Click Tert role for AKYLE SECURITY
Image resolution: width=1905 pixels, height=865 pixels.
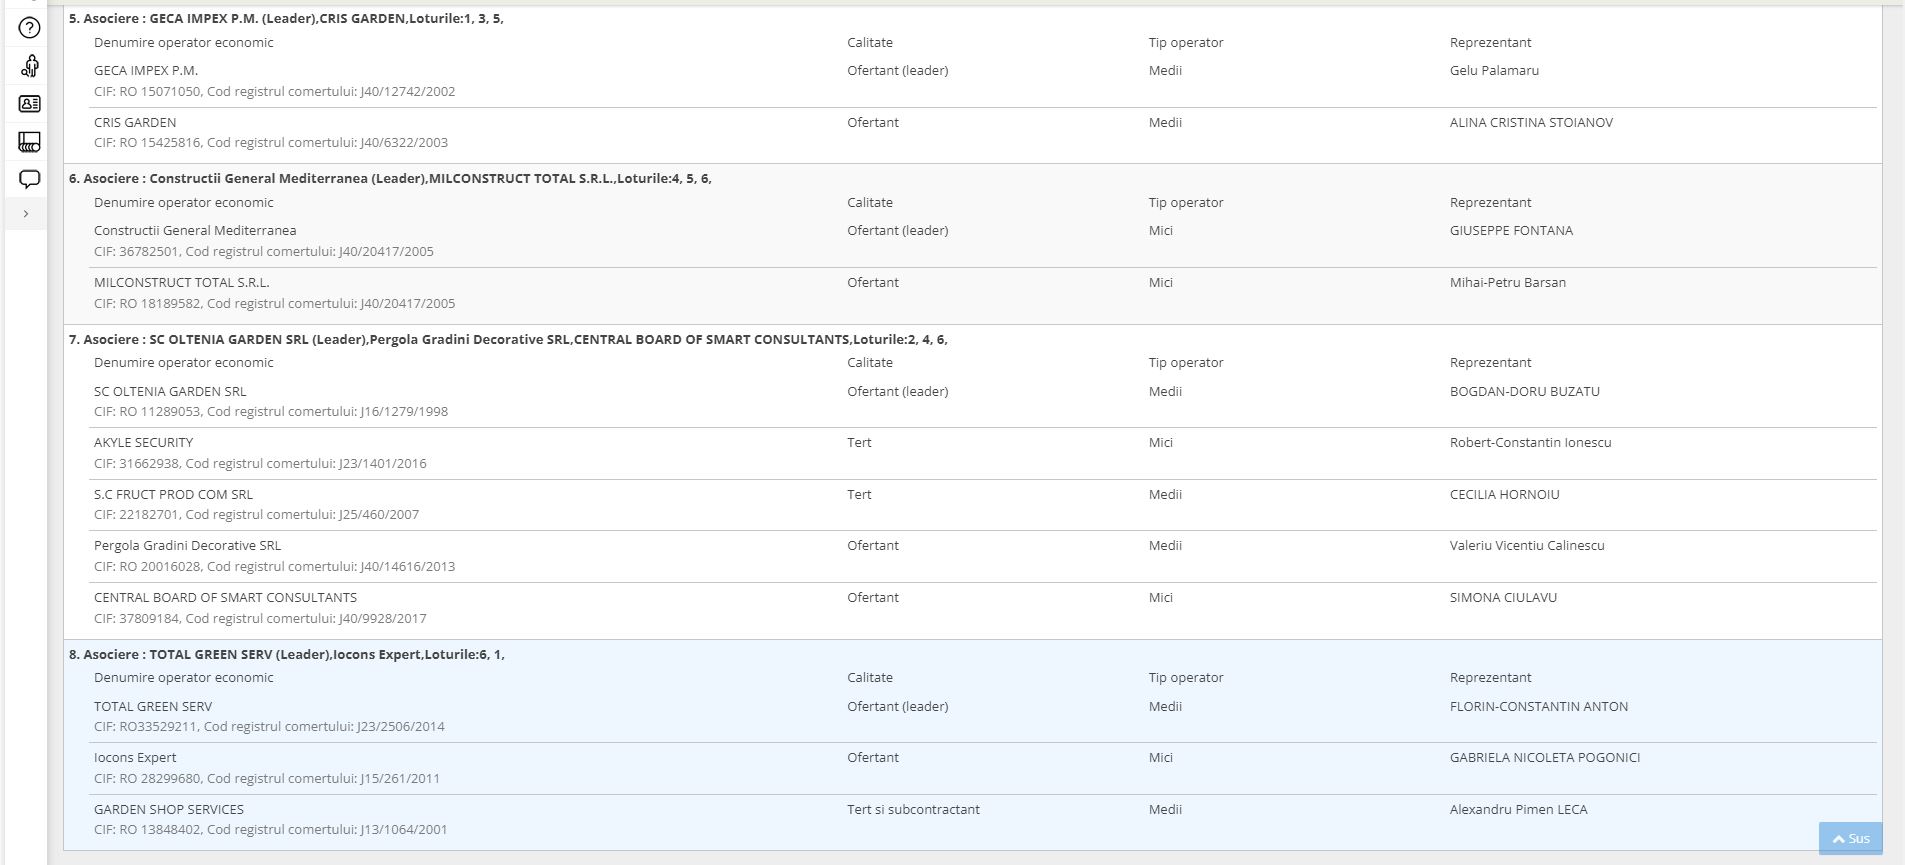[x=859, y=442]
